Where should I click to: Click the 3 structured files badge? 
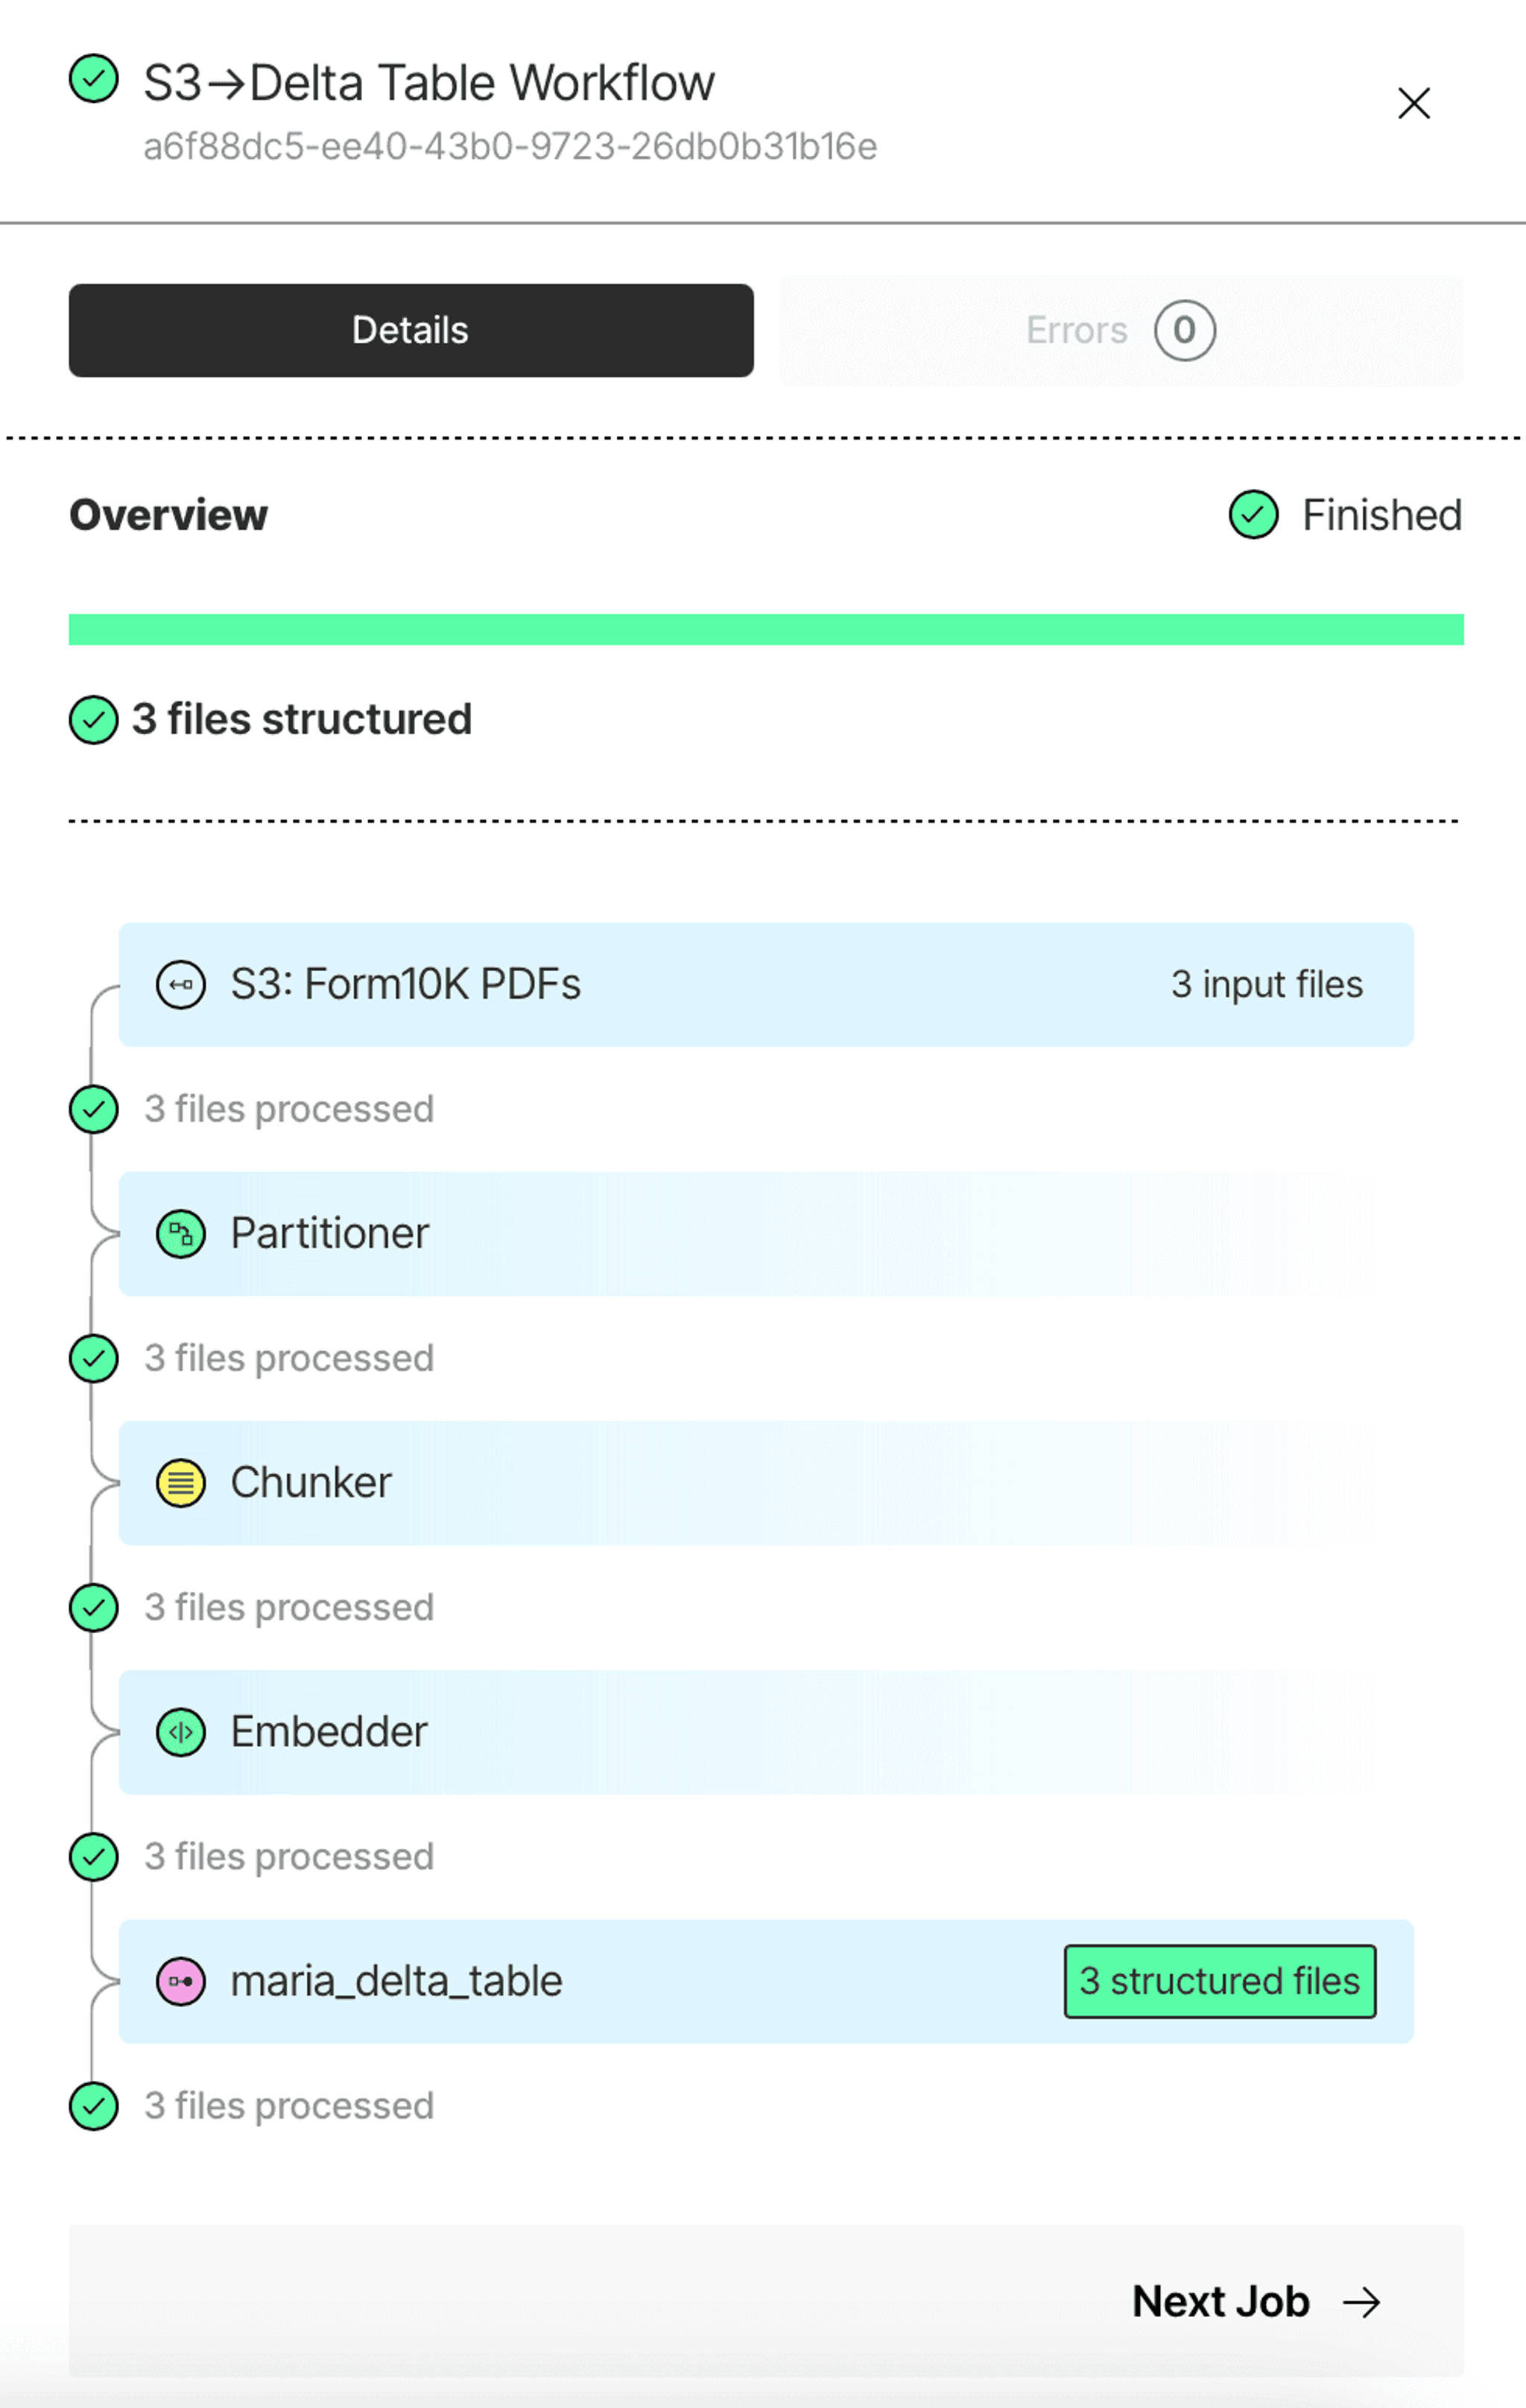(1220, 1981)
